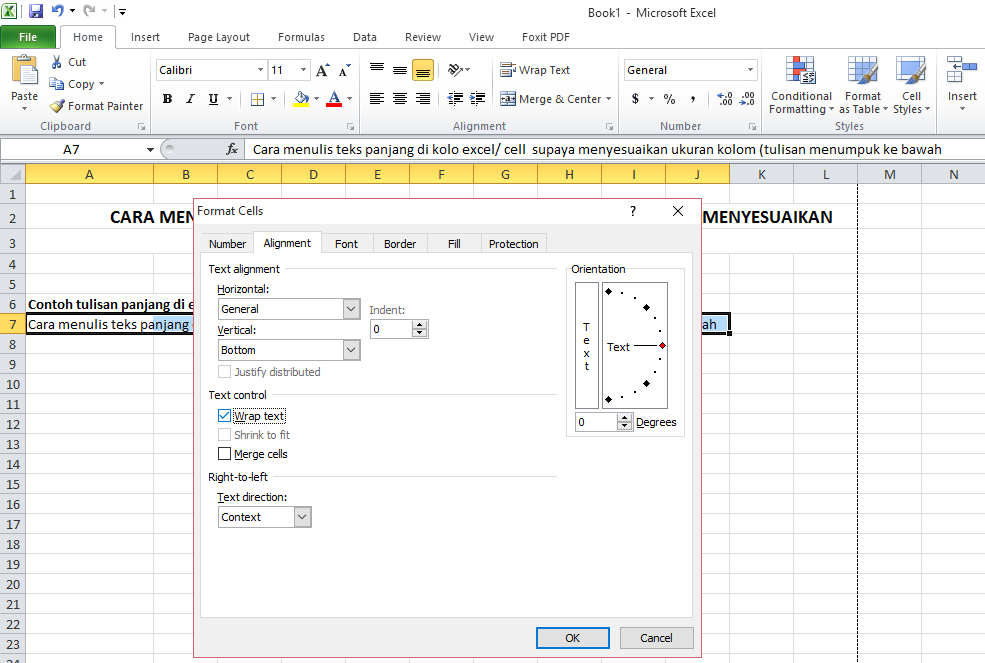Toggle Underline formatting
This screenshot has height=663, width=985.
click(x=214, y=99)
